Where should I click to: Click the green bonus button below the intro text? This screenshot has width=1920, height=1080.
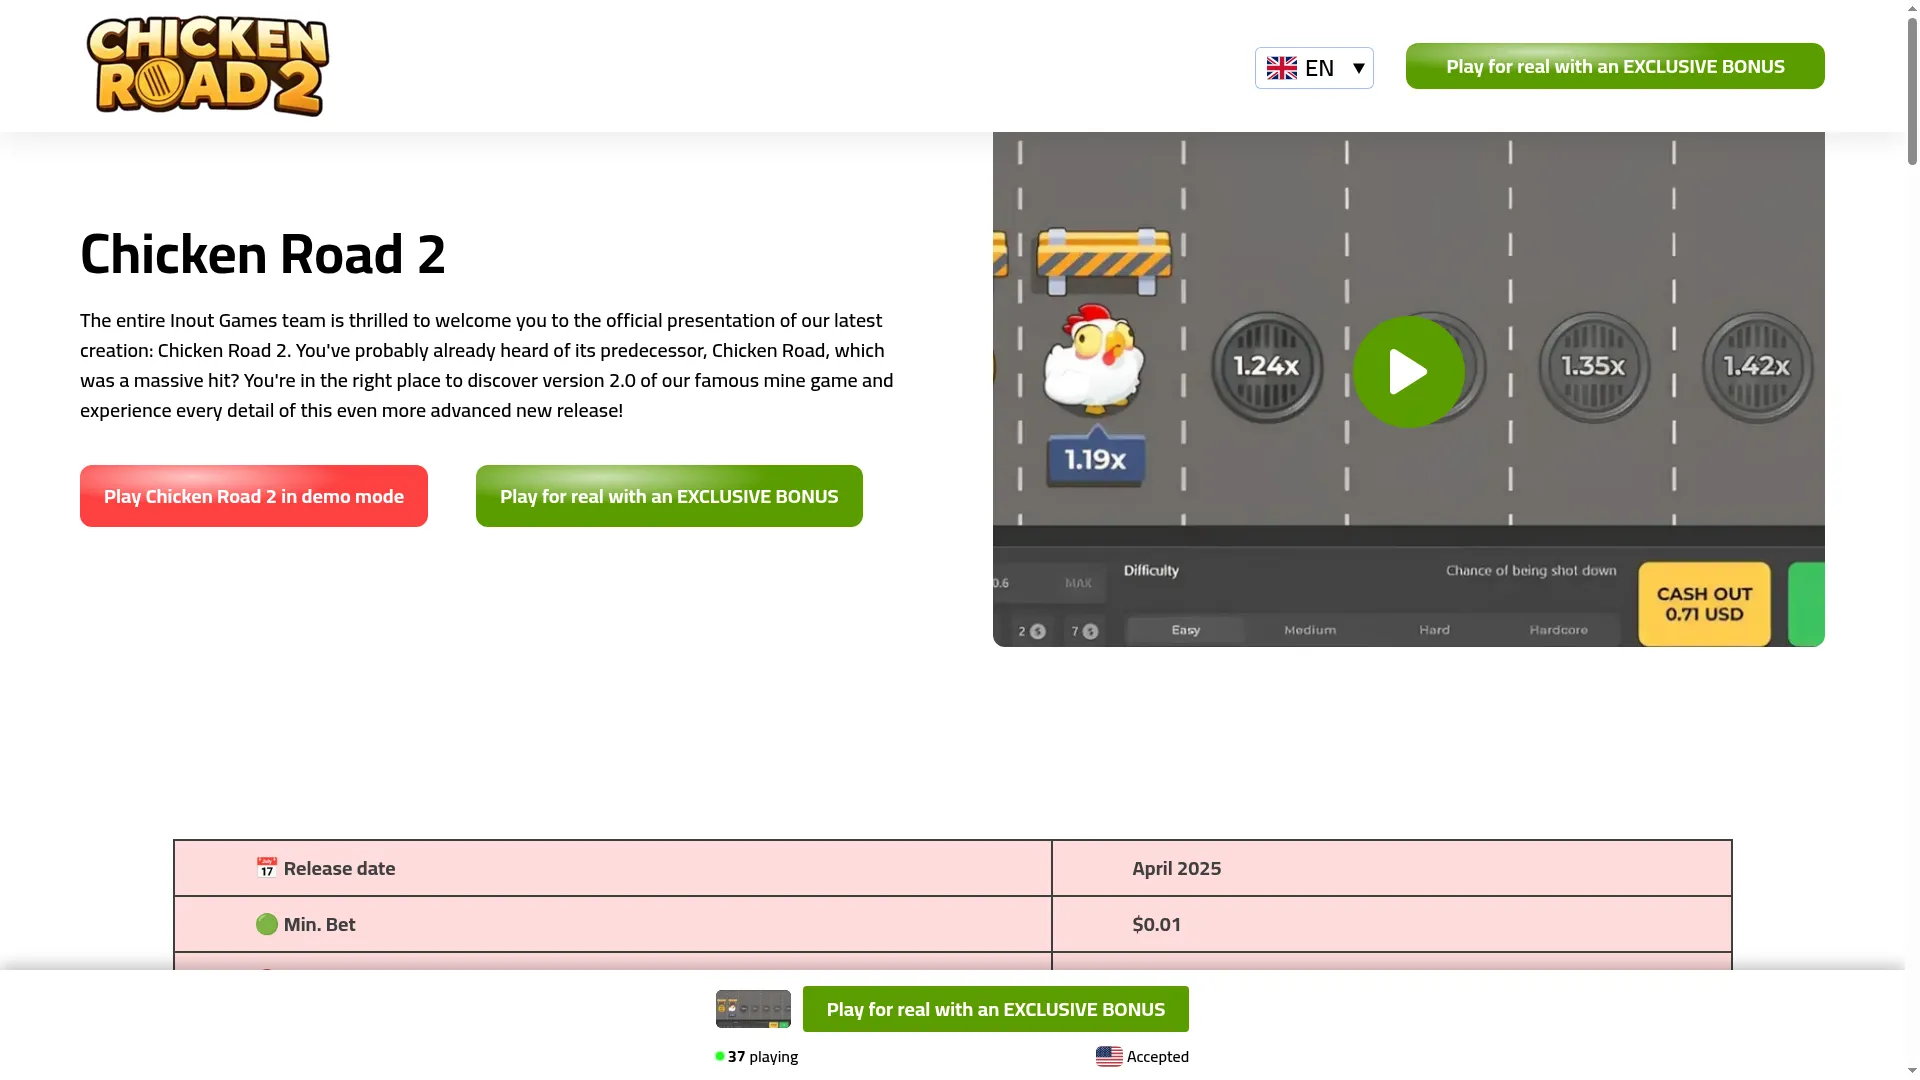click(x=669, y=496)
